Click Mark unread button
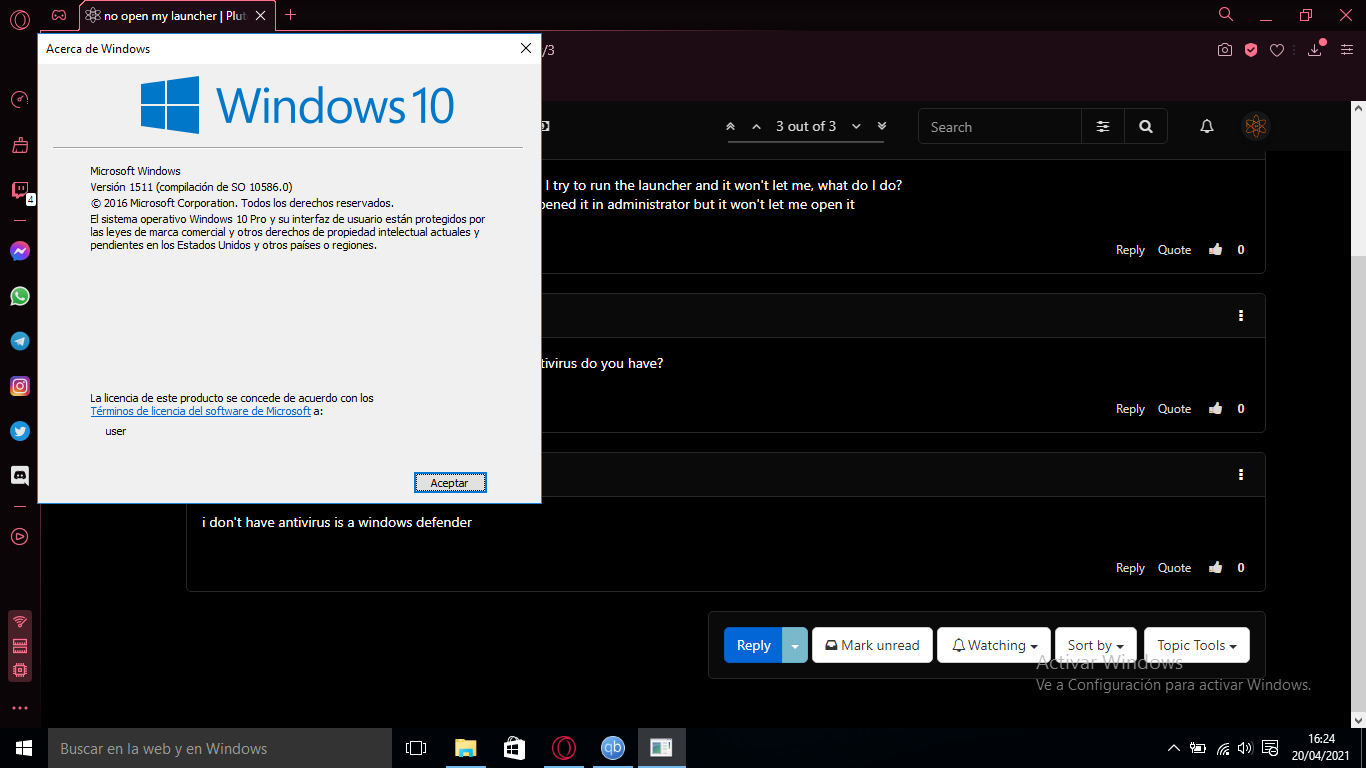 [x=872, y=645]
